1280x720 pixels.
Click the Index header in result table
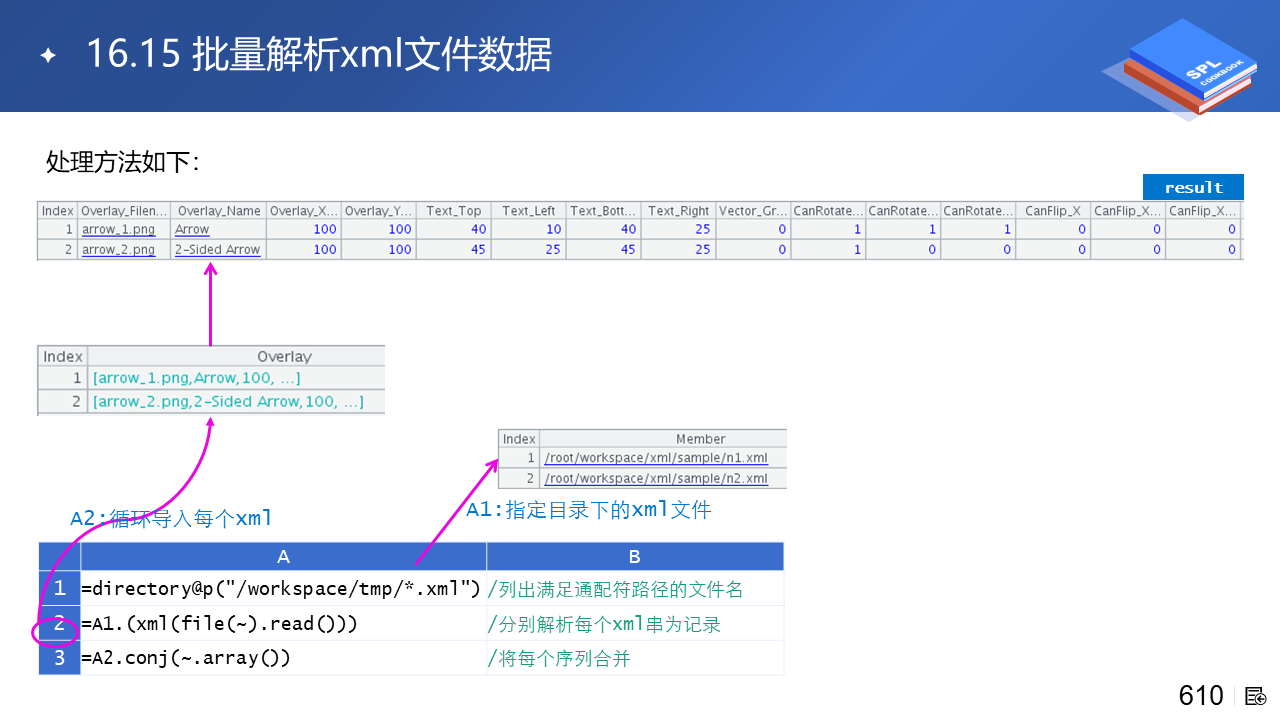[x=58, y=211]
